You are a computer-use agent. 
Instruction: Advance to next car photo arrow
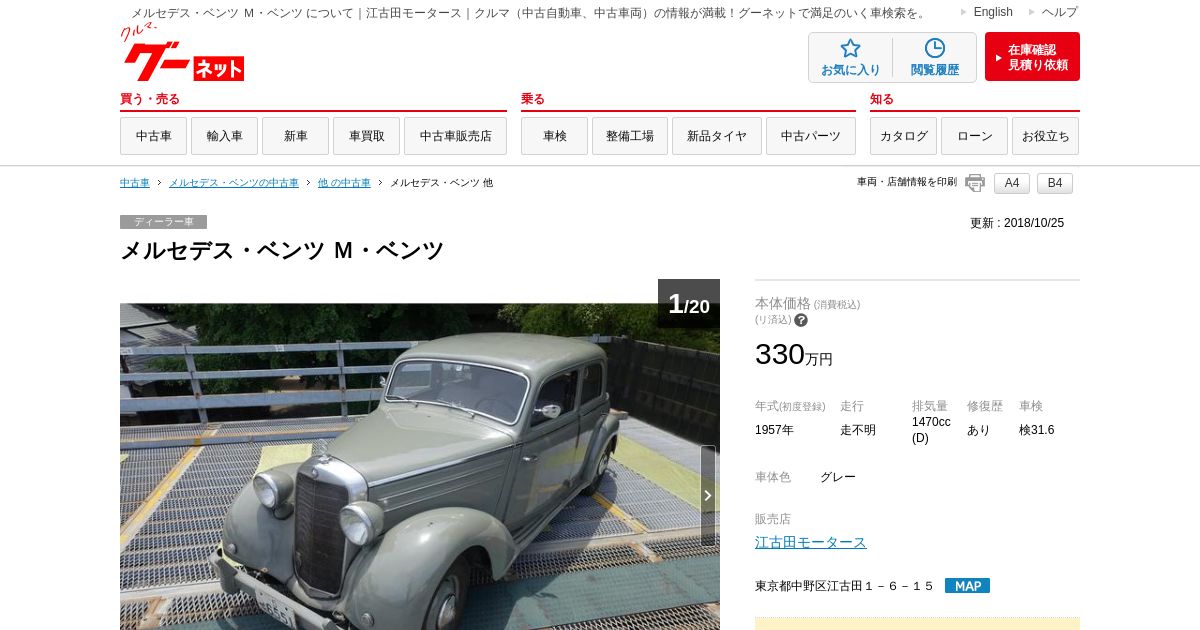click(x=708, y=495)
